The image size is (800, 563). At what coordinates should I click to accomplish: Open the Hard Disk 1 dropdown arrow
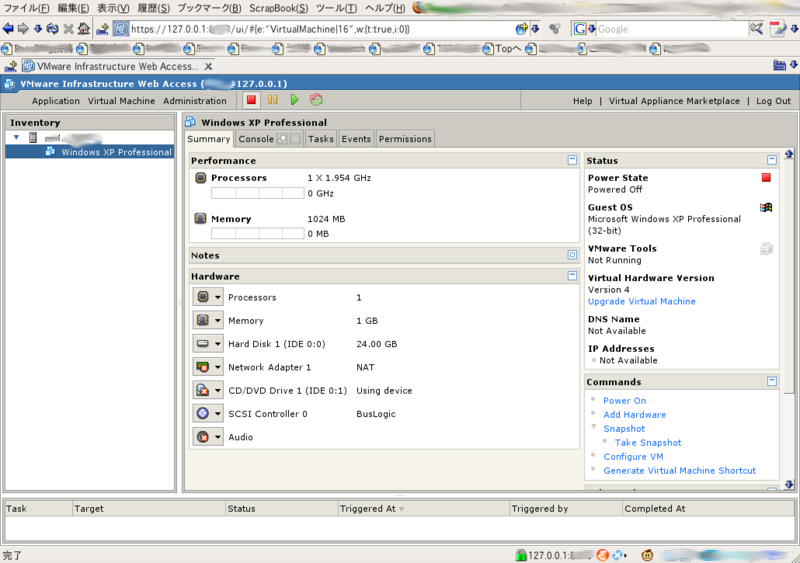[x=218, y=344]
